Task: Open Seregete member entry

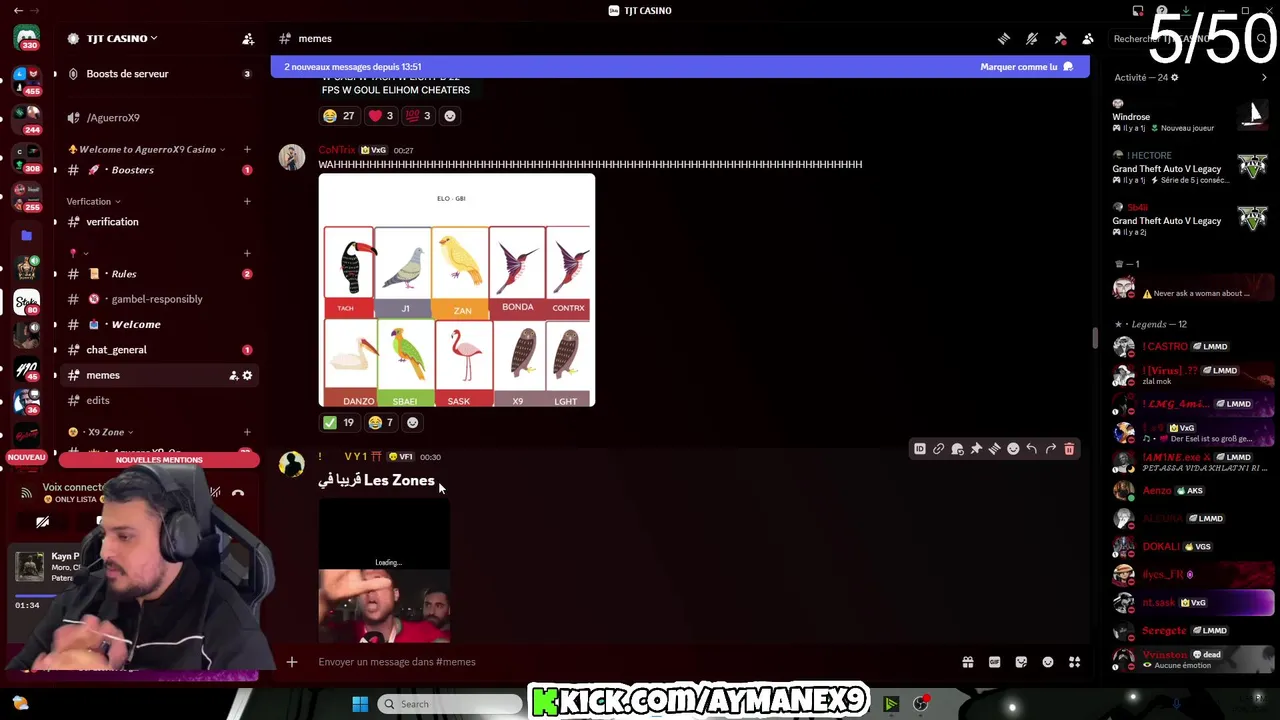Action: [1190, 631]
